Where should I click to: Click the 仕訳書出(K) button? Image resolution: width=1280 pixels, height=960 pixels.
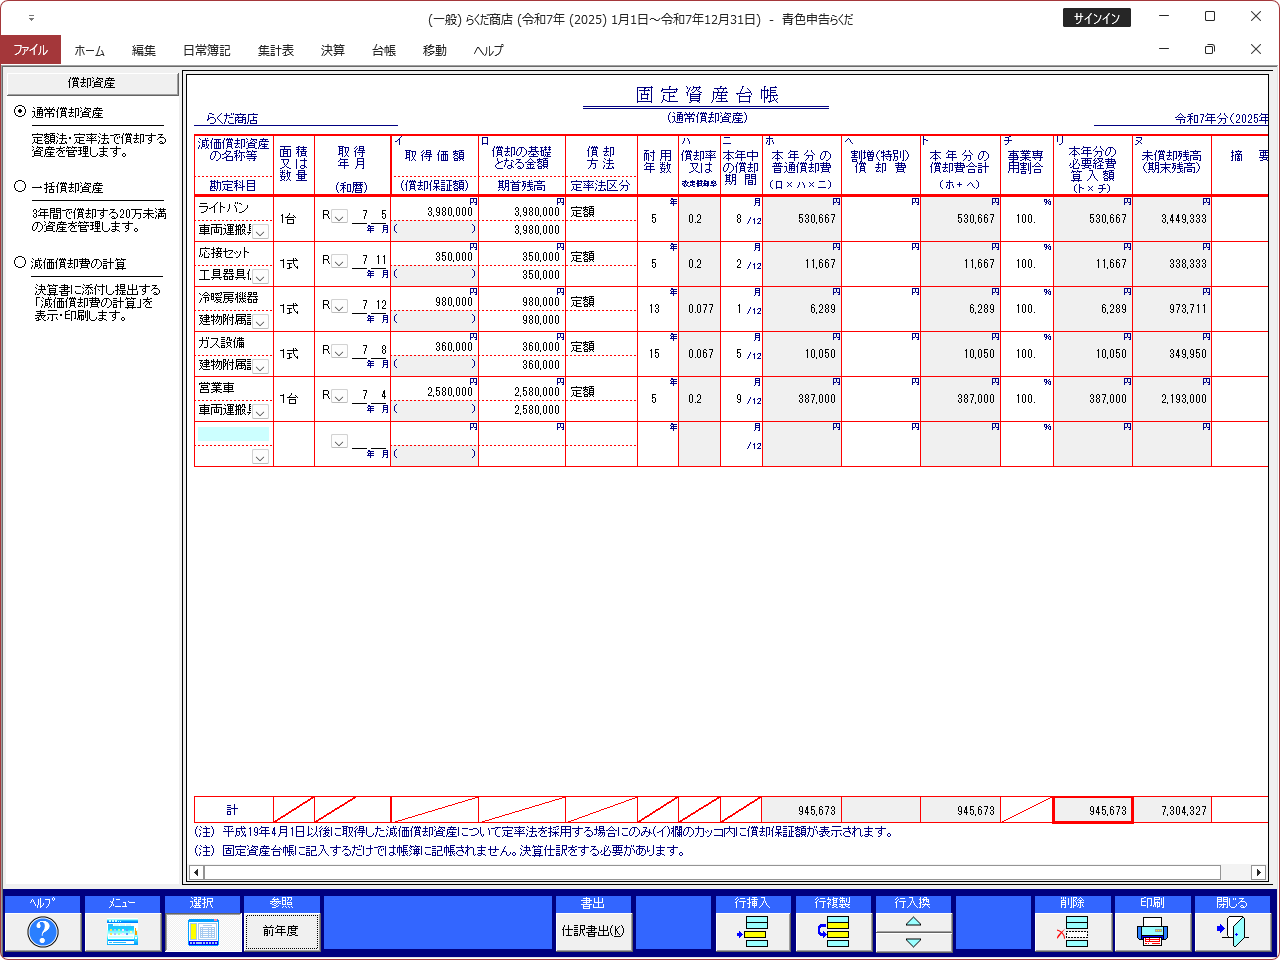click(x=592, y=931)
